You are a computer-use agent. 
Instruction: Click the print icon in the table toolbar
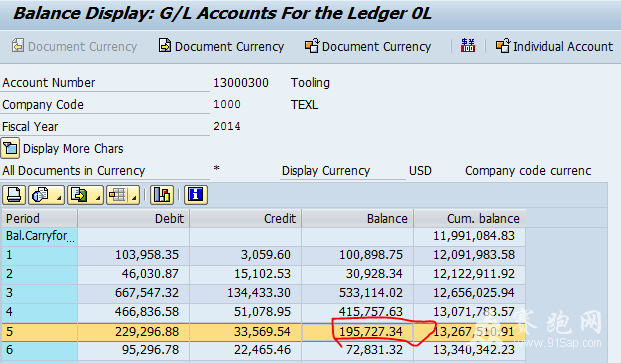[x=14, y=195]
